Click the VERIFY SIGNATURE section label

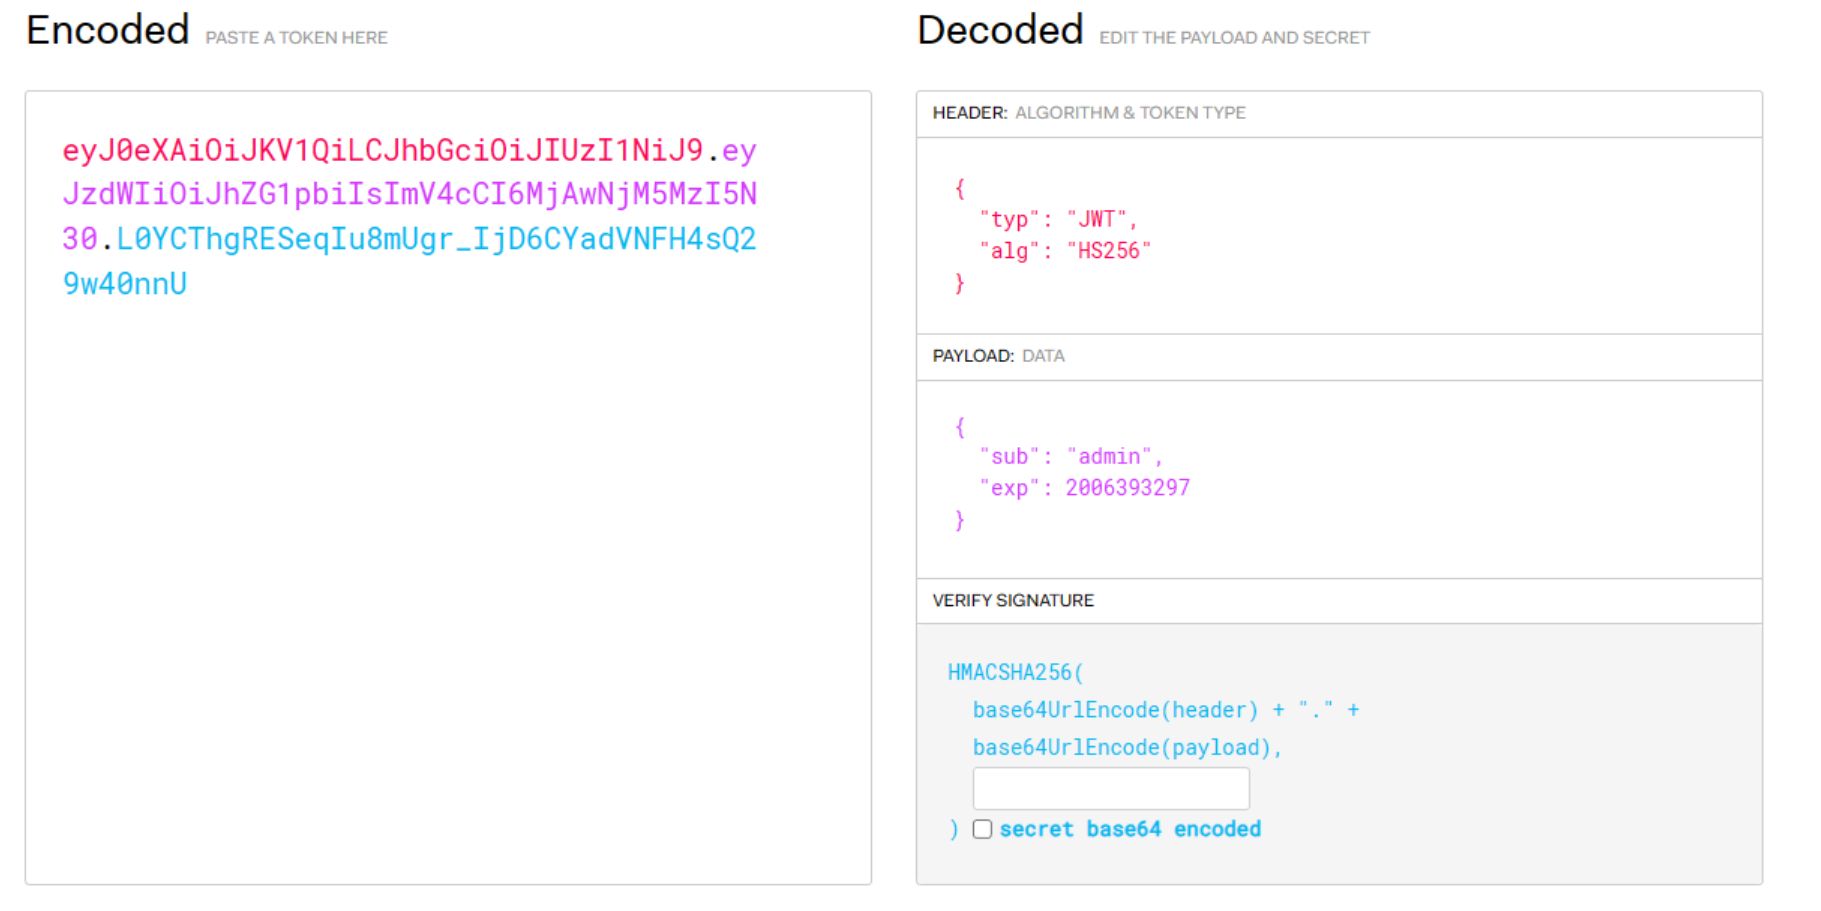[1013, 600]
